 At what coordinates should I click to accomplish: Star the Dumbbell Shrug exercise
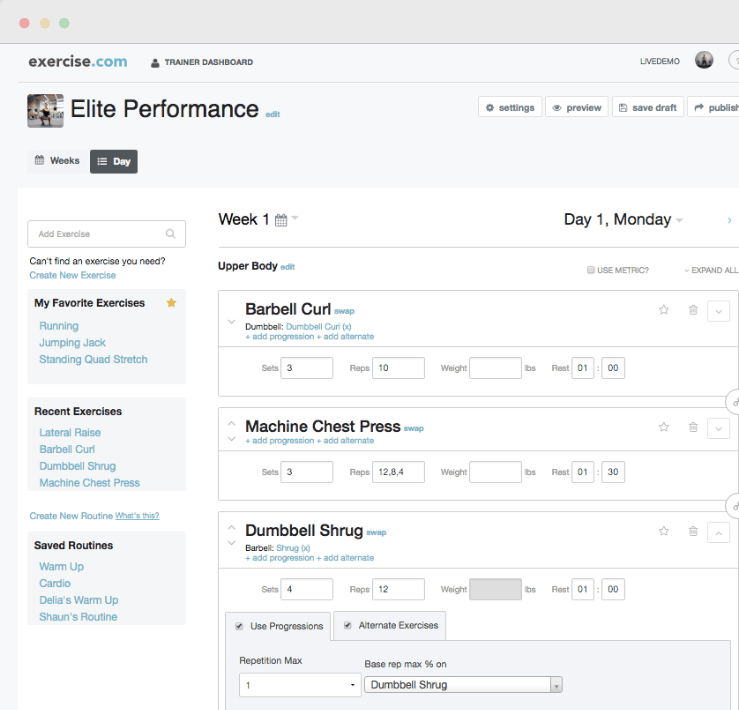pos(664,531)
